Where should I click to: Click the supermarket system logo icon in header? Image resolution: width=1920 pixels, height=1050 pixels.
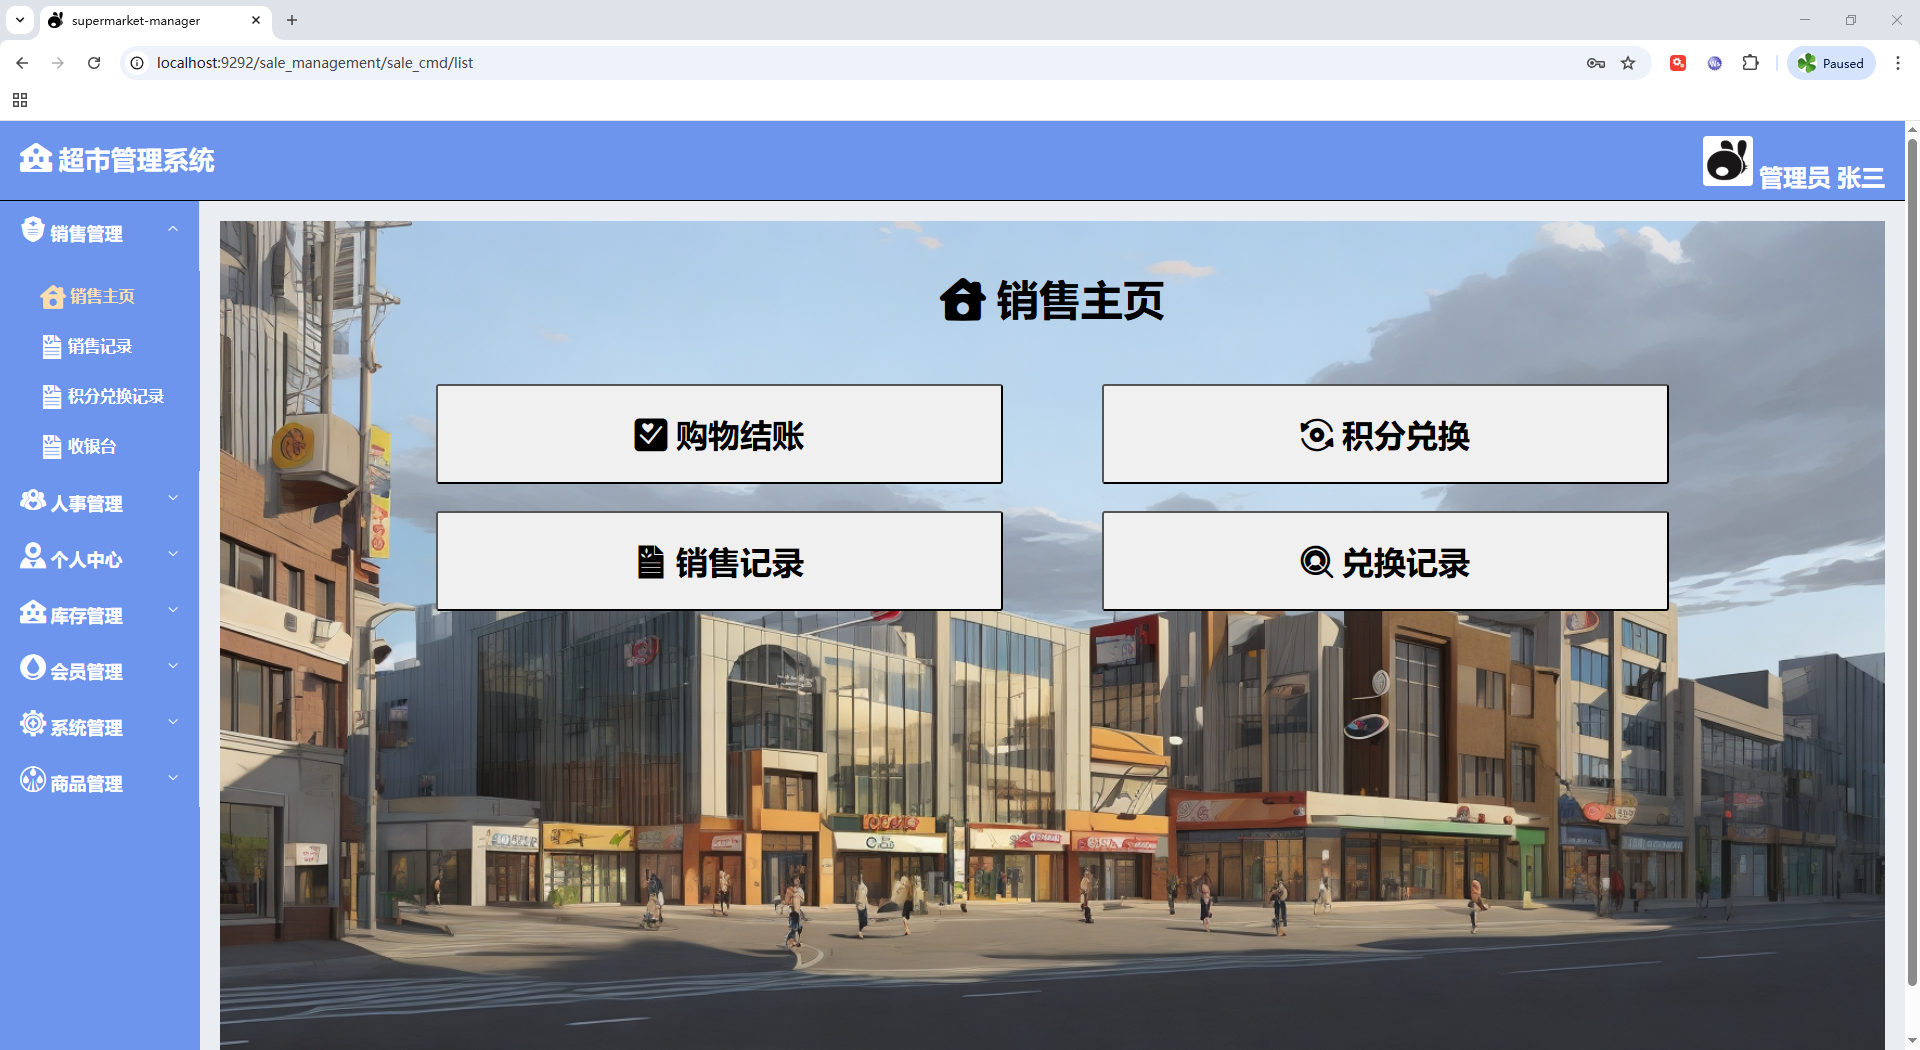pyautogui.click(x=35, y=159)
